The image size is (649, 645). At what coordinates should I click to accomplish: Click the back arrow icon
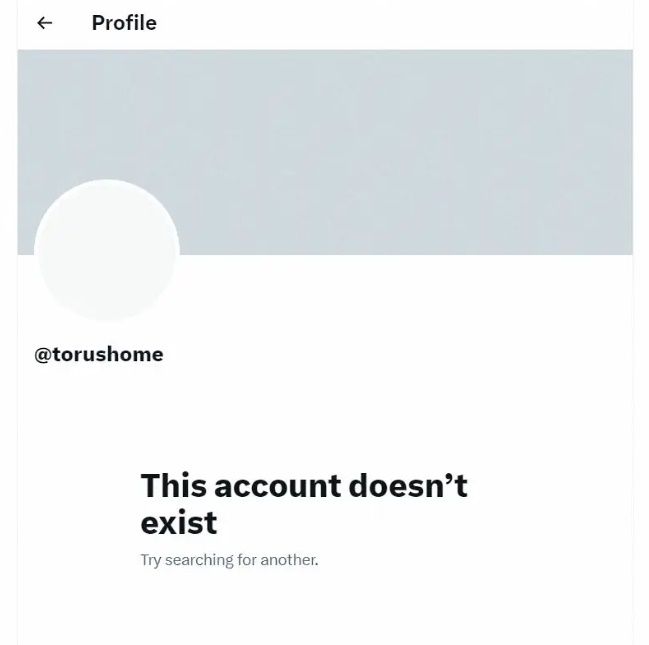coord(45,23)
